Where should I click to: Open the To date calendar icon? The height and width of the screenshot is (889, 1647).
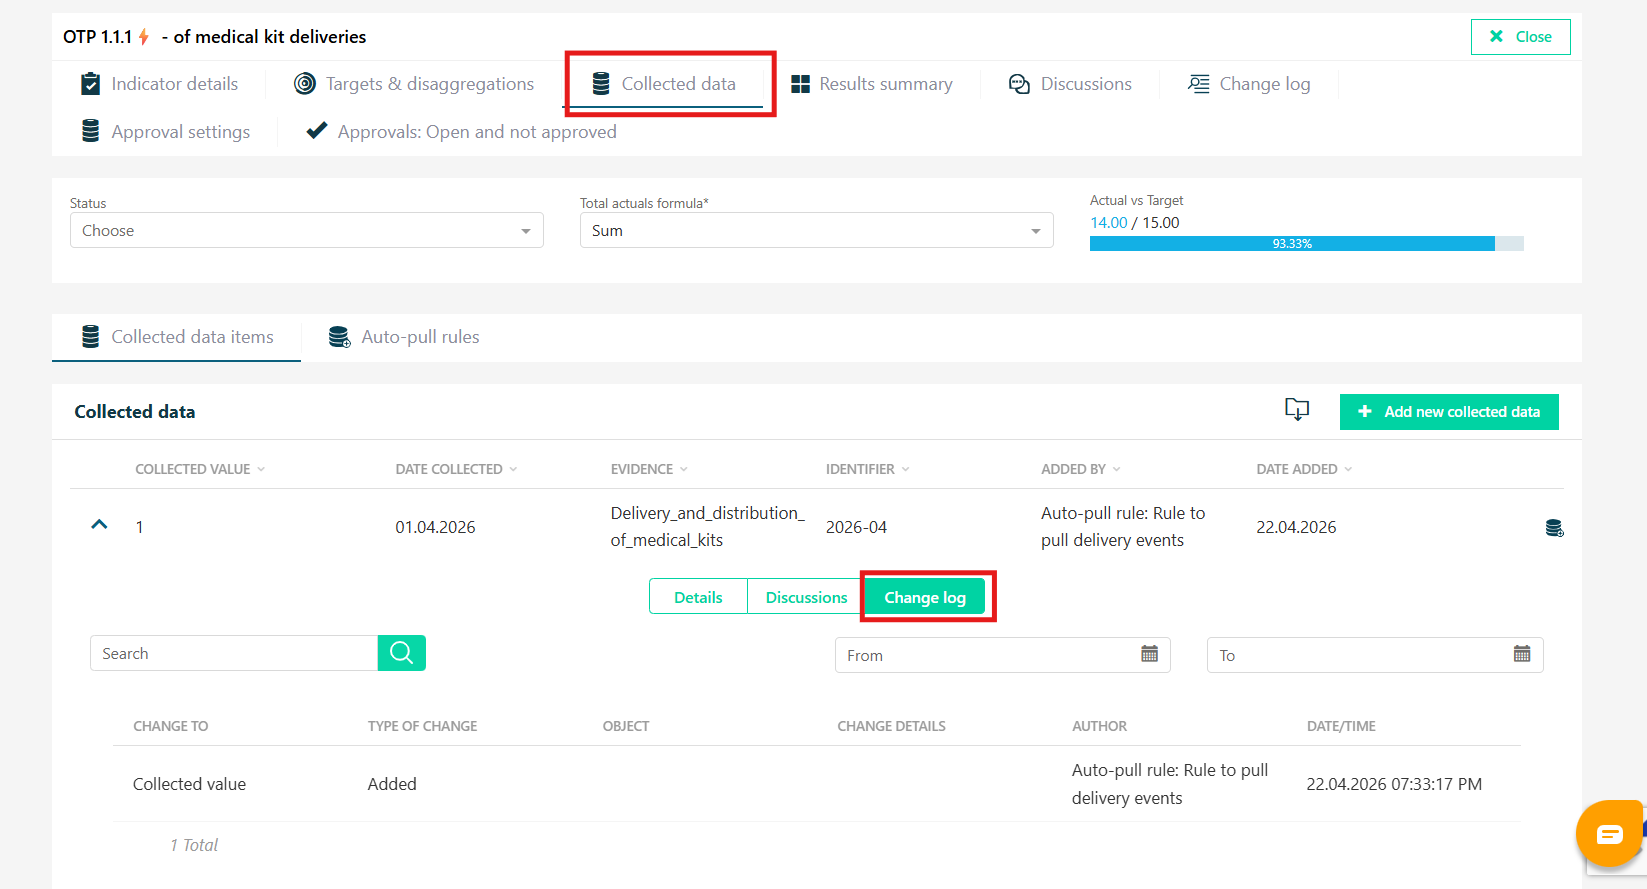pos(1521,654)
